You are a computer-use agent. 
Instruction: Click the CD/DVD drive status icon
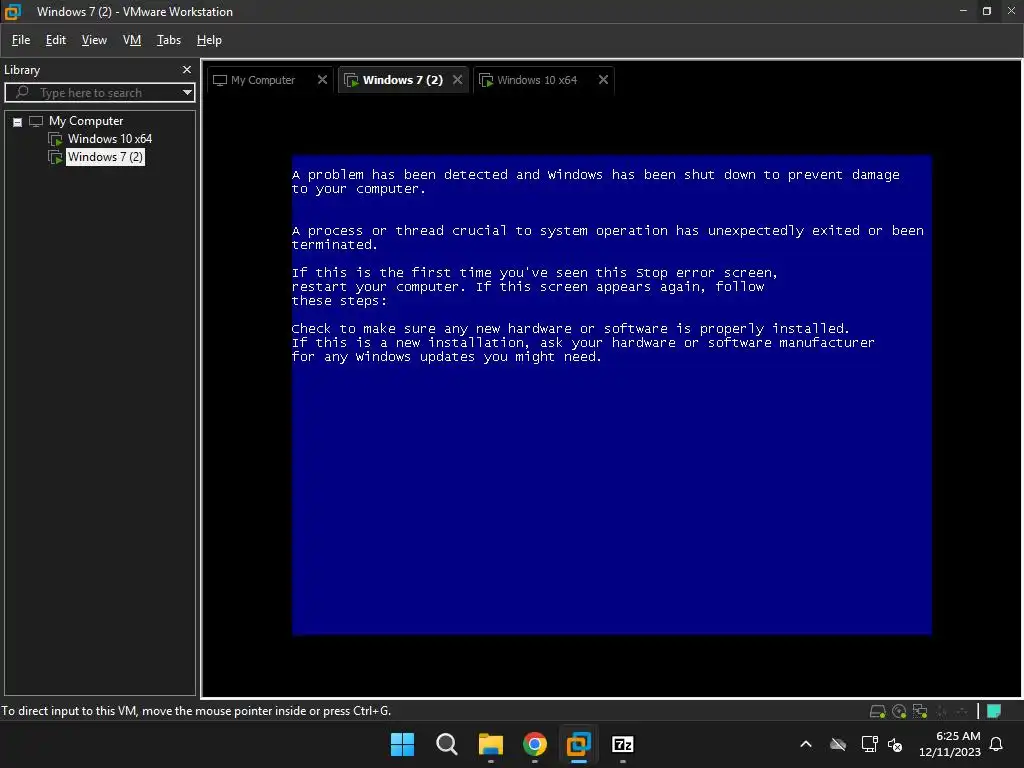point(899,711)
